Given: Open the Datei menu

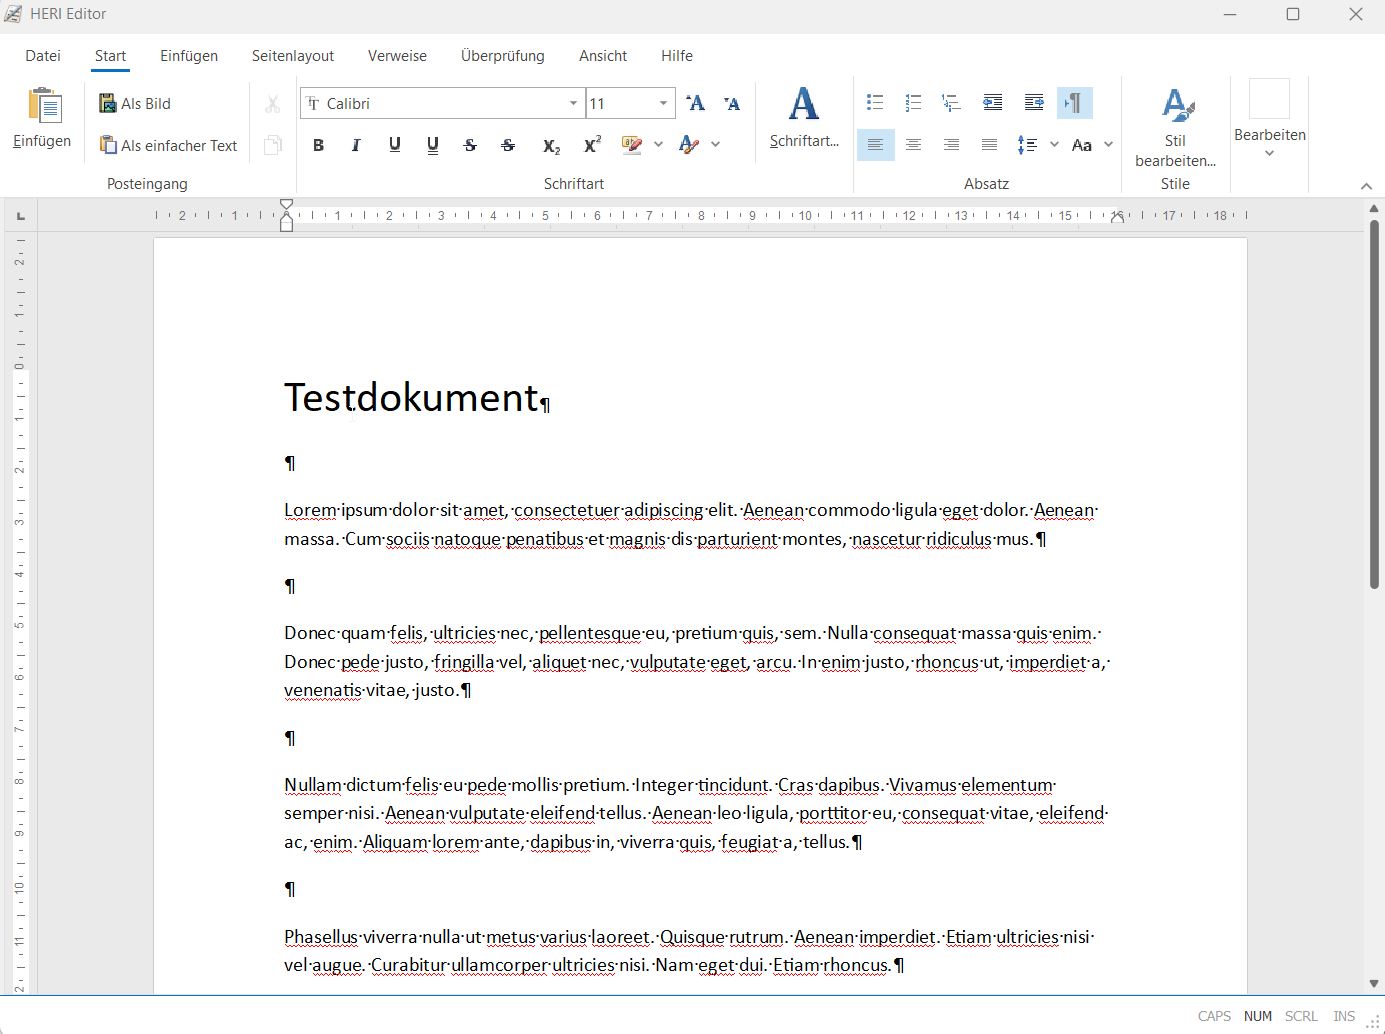Looking at the screenshot, I should [43, 56].
